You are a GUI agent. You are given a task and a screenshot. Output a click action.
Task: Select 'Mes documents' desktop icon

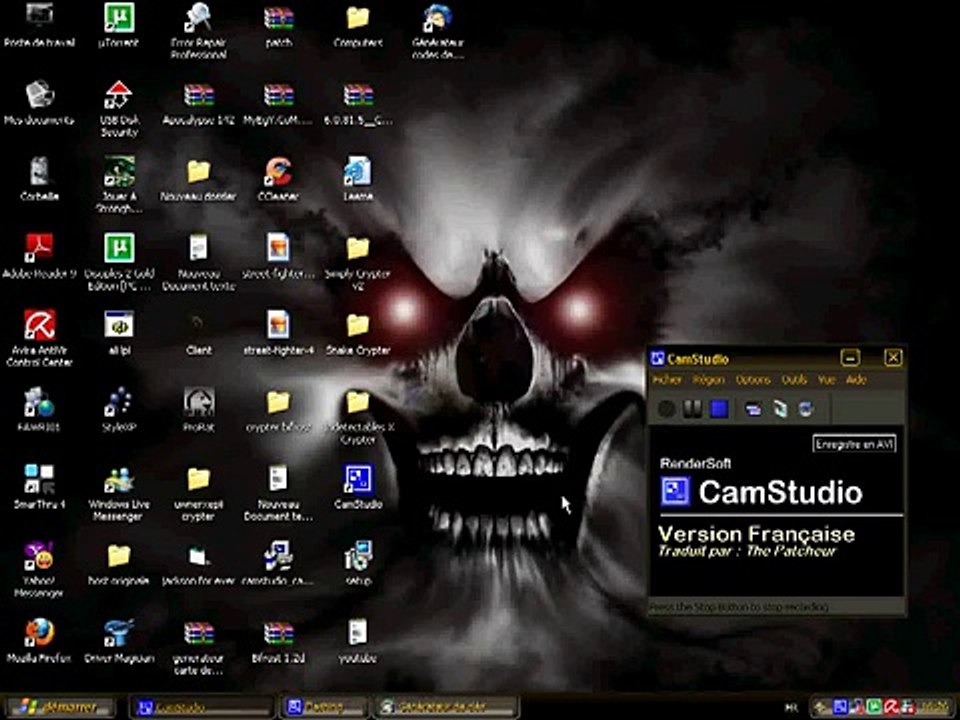39,102
